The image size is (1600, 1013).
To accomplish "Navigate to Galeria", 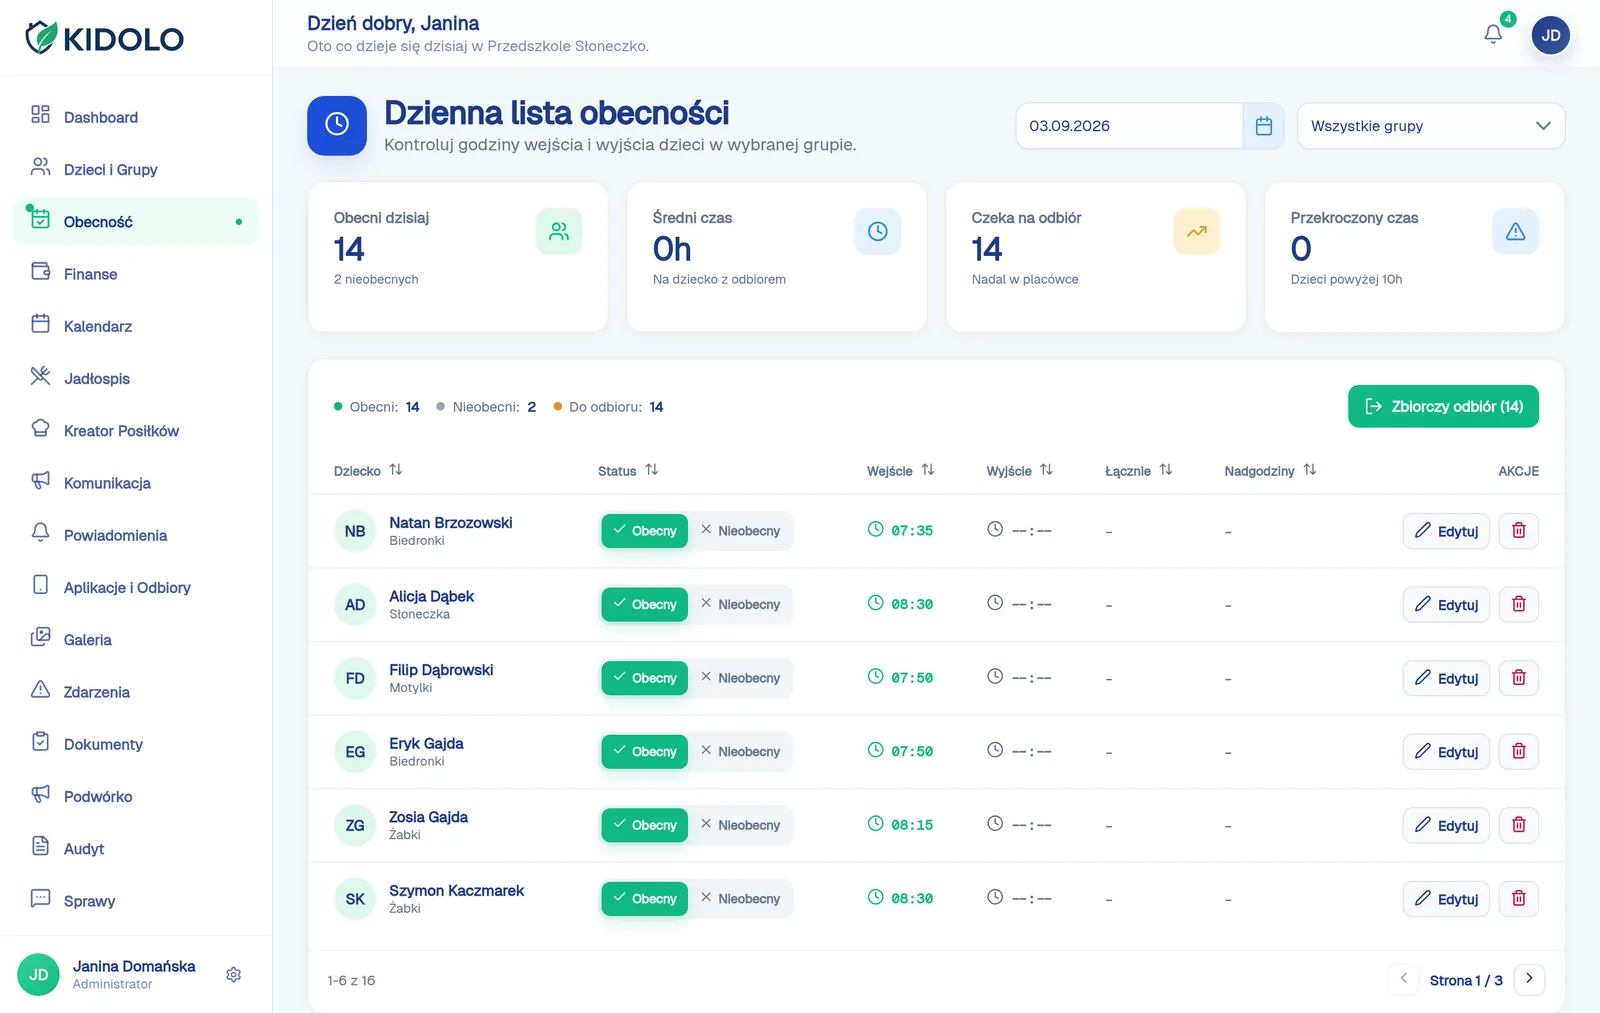I will pyautogui.click(x=136, y=640).
